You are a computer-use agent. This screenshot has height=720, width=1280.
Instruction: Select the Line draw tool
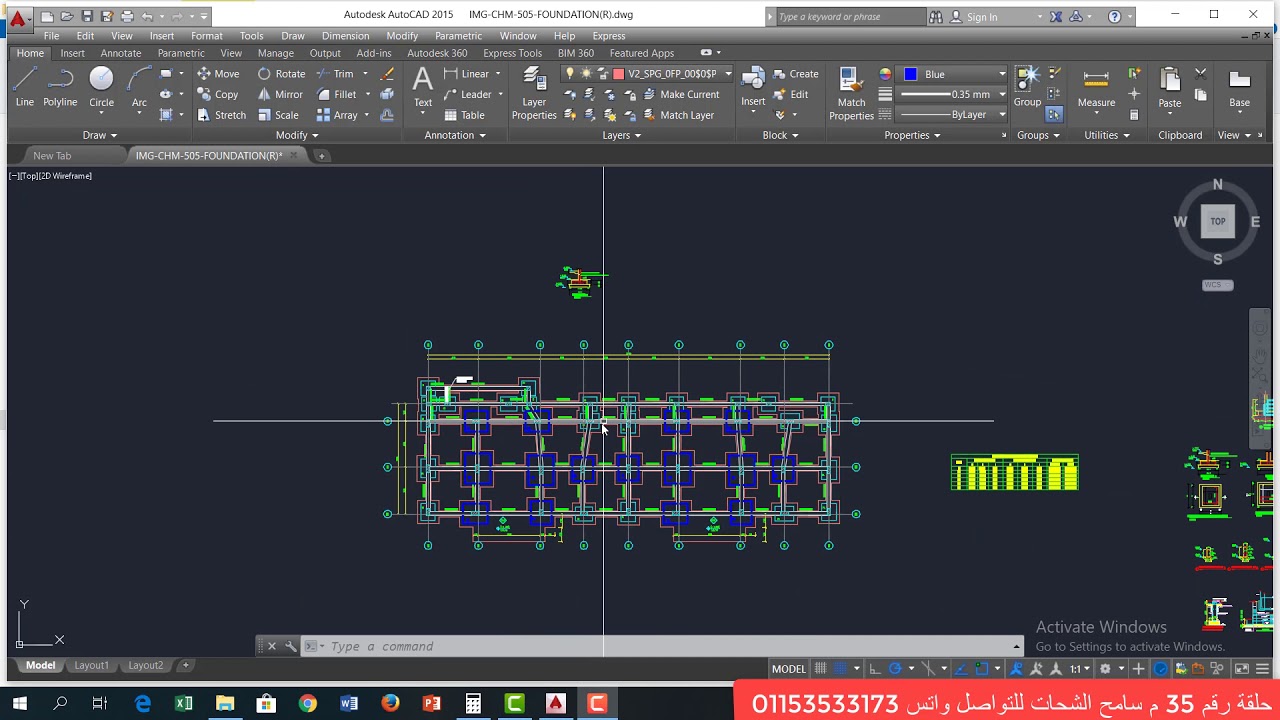25,87
